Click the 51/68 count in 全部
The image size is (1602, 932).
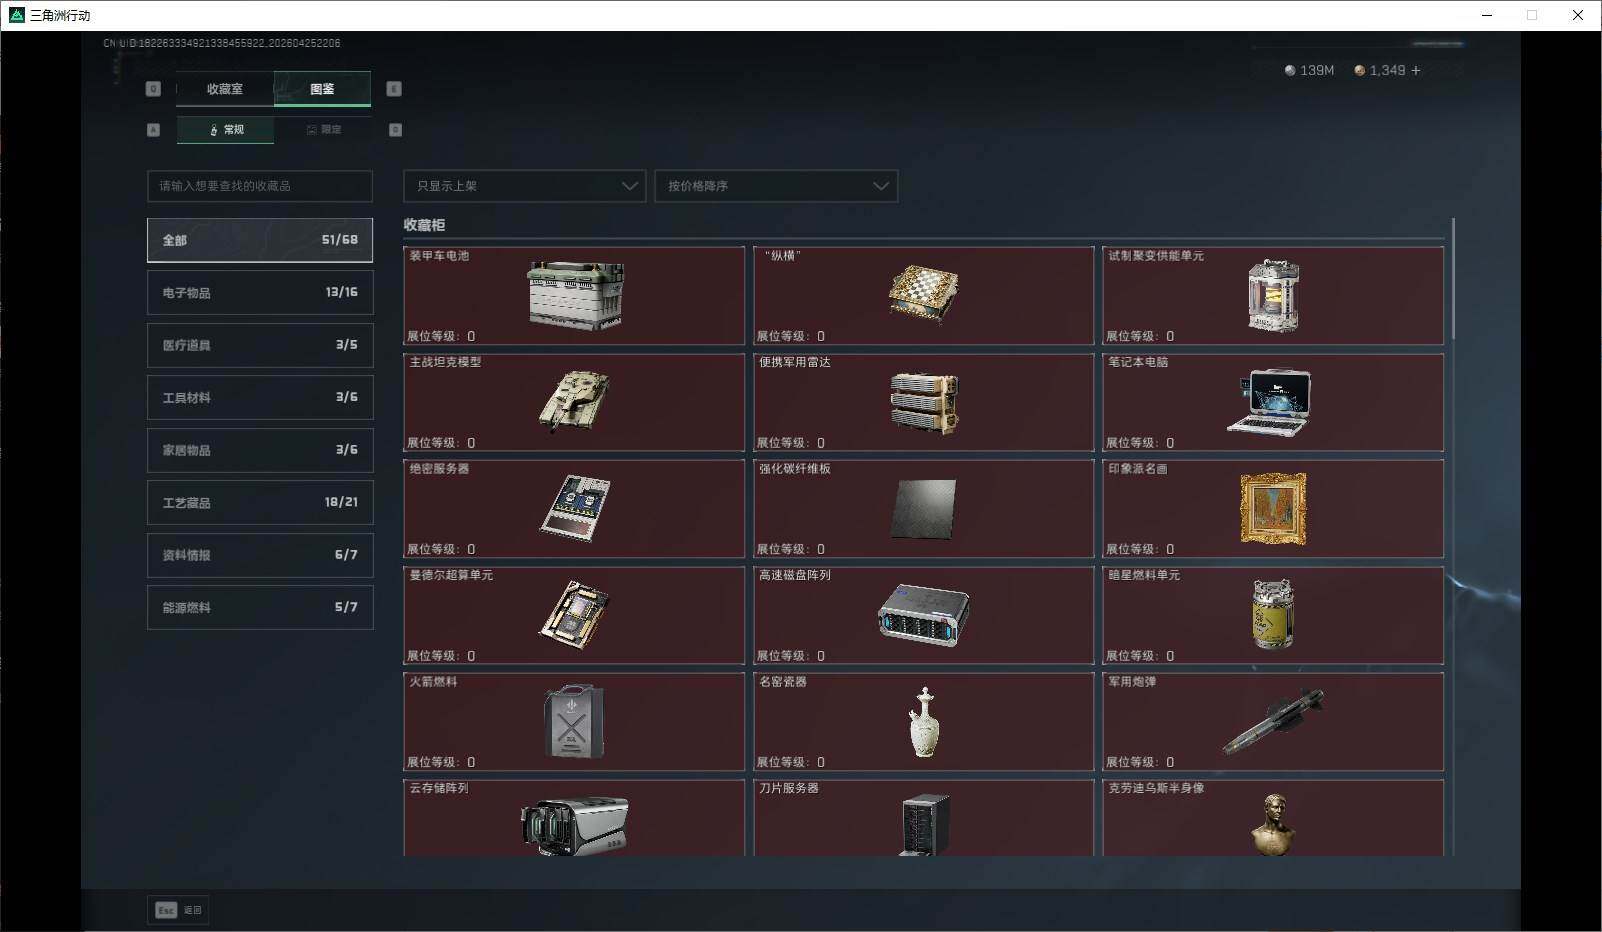click(340, 240)
